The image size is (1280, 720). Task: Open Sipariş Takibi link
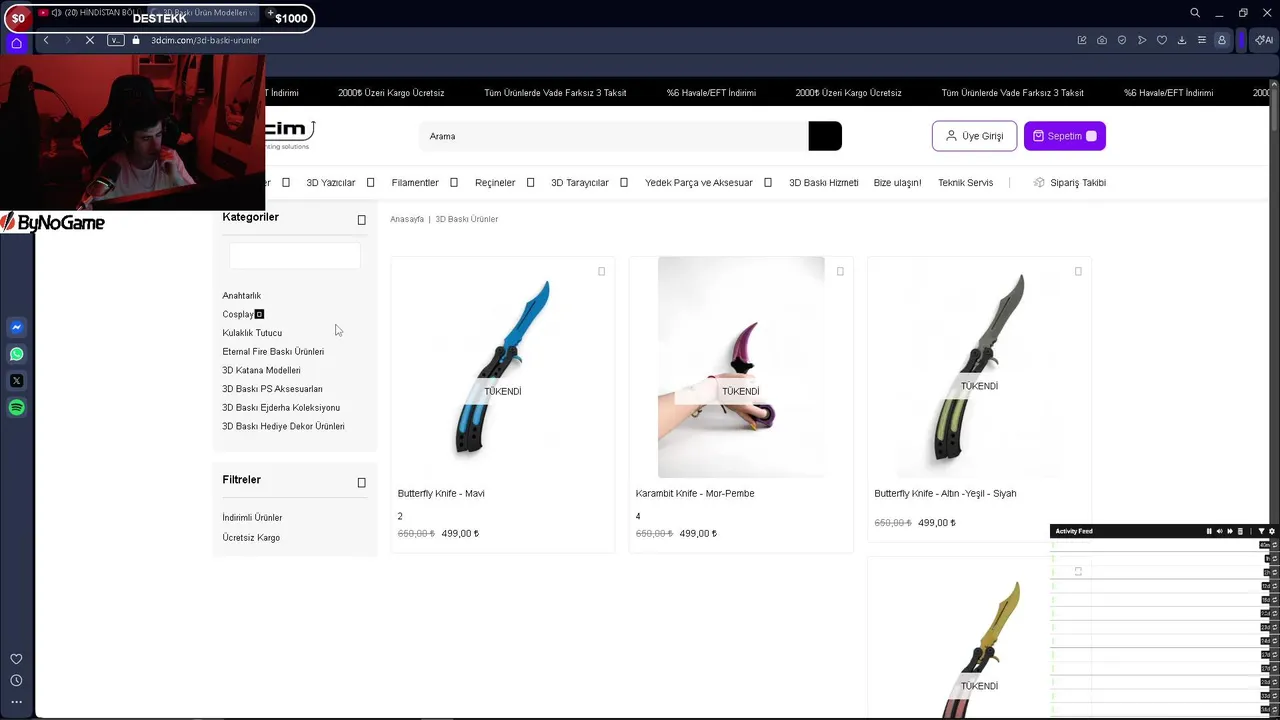tap(1070, 183)
